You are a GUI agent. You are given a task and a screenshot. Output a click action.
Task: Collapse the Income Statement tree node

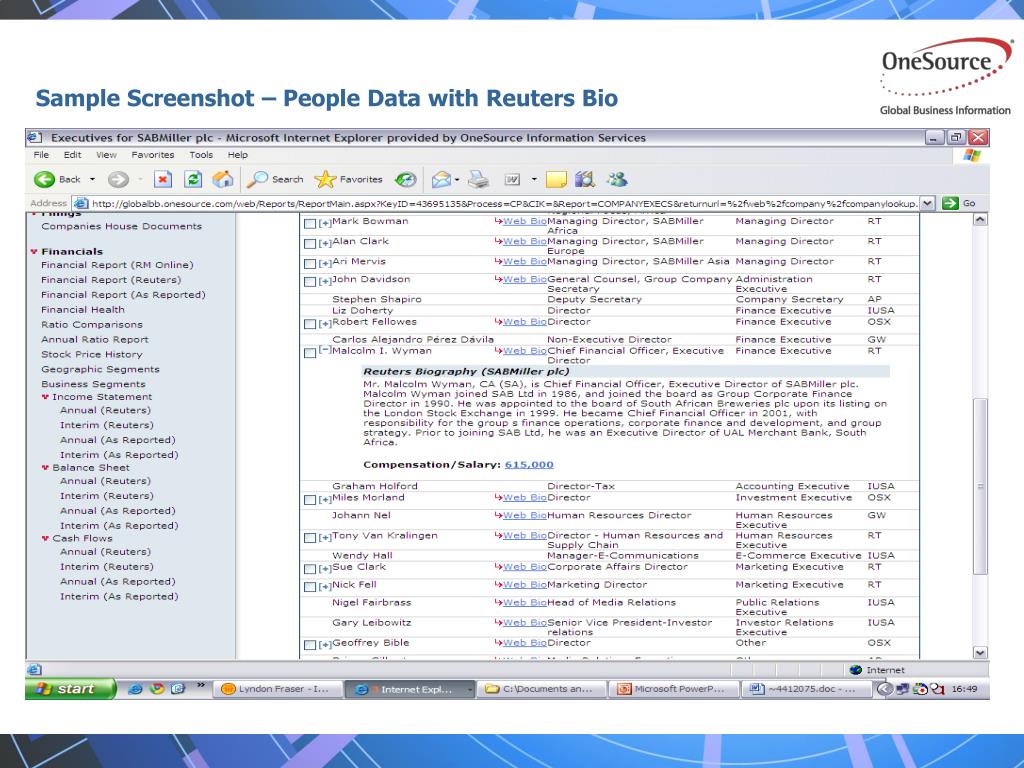(46, 397)
